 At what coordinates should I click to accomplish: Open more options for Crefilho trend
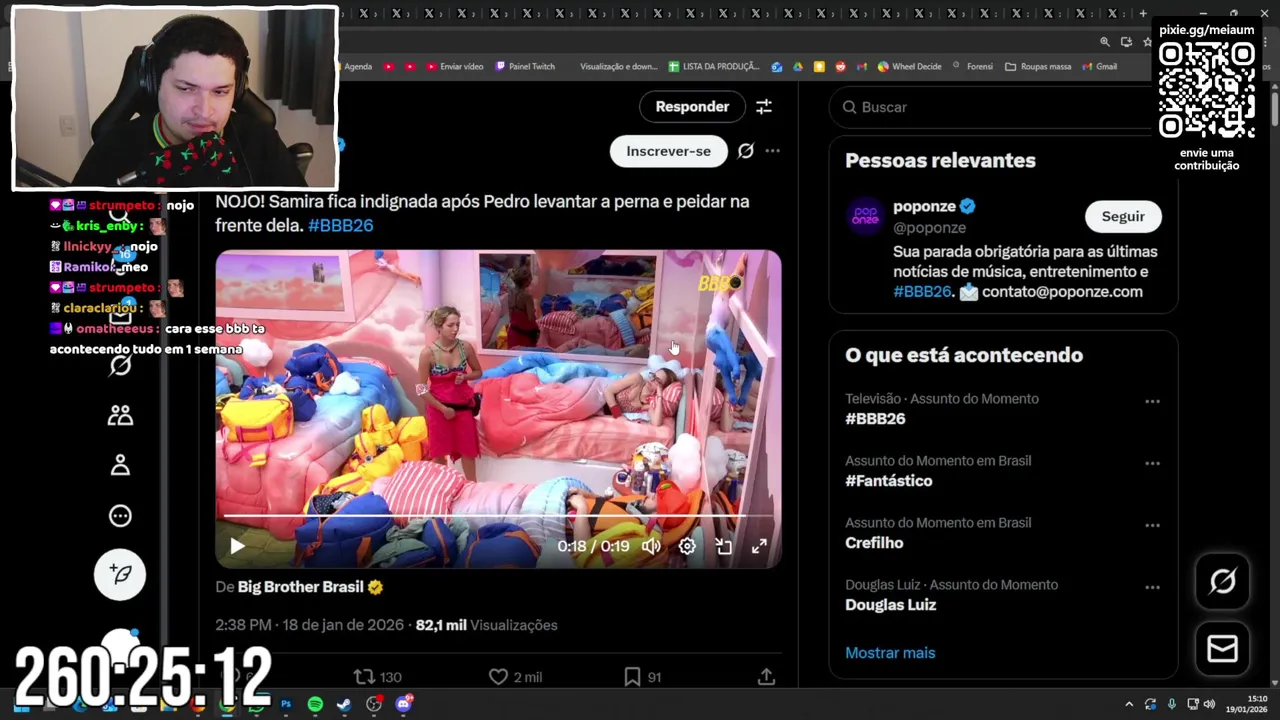pos(1152,525)
